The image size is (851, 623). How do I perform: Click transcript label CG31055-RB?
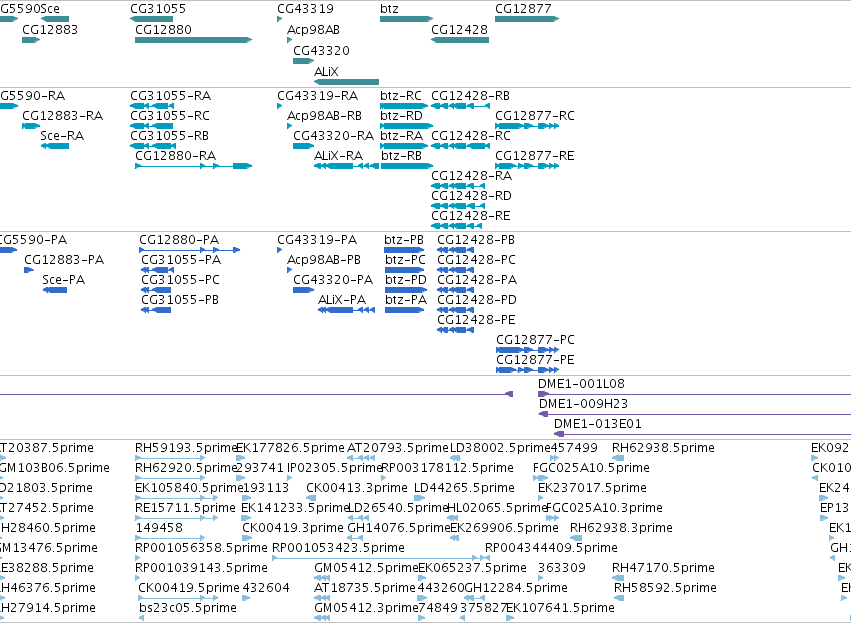coord(169,136)
